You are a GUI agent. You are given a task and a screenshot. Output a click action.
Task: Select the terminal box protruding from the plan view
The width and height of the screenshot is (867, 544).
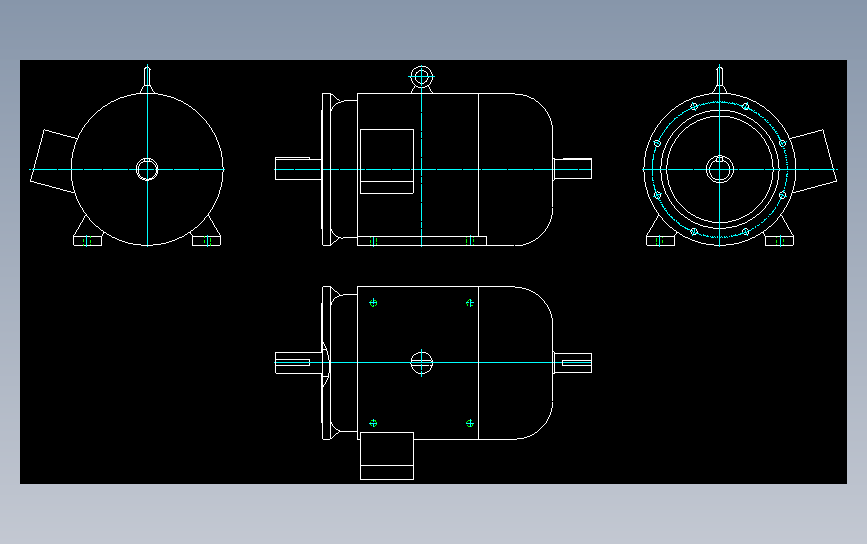(x=387, y=456)
